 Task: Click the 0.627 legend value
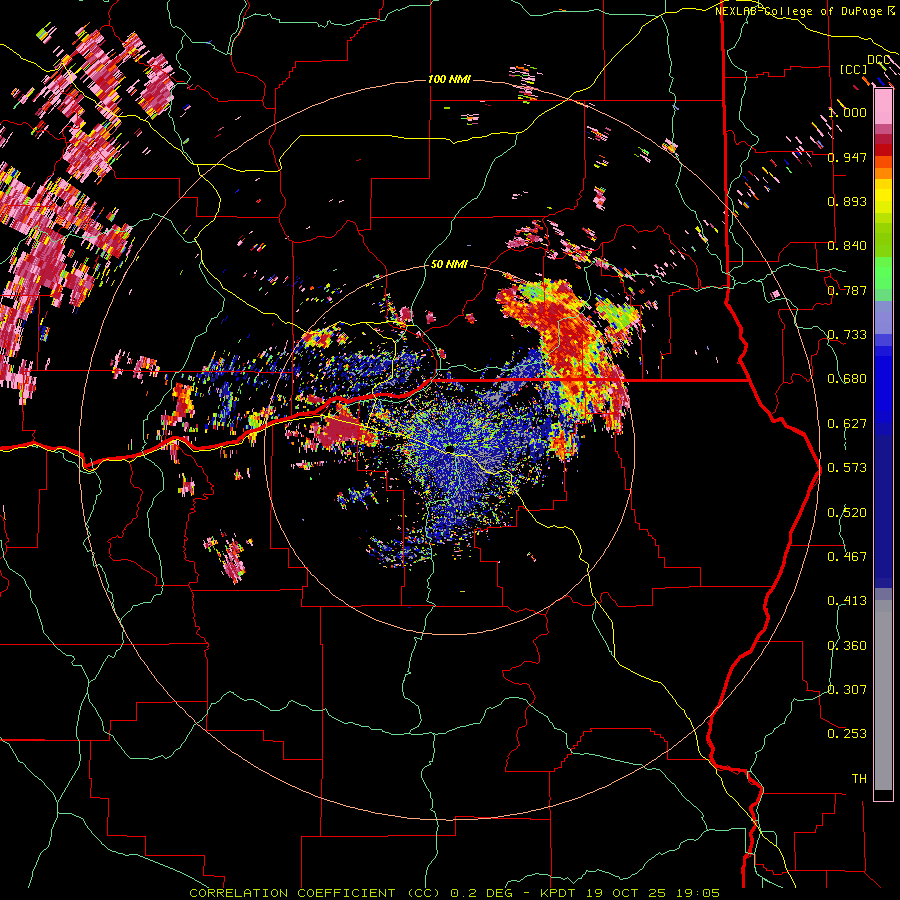[x=847, y=424]
